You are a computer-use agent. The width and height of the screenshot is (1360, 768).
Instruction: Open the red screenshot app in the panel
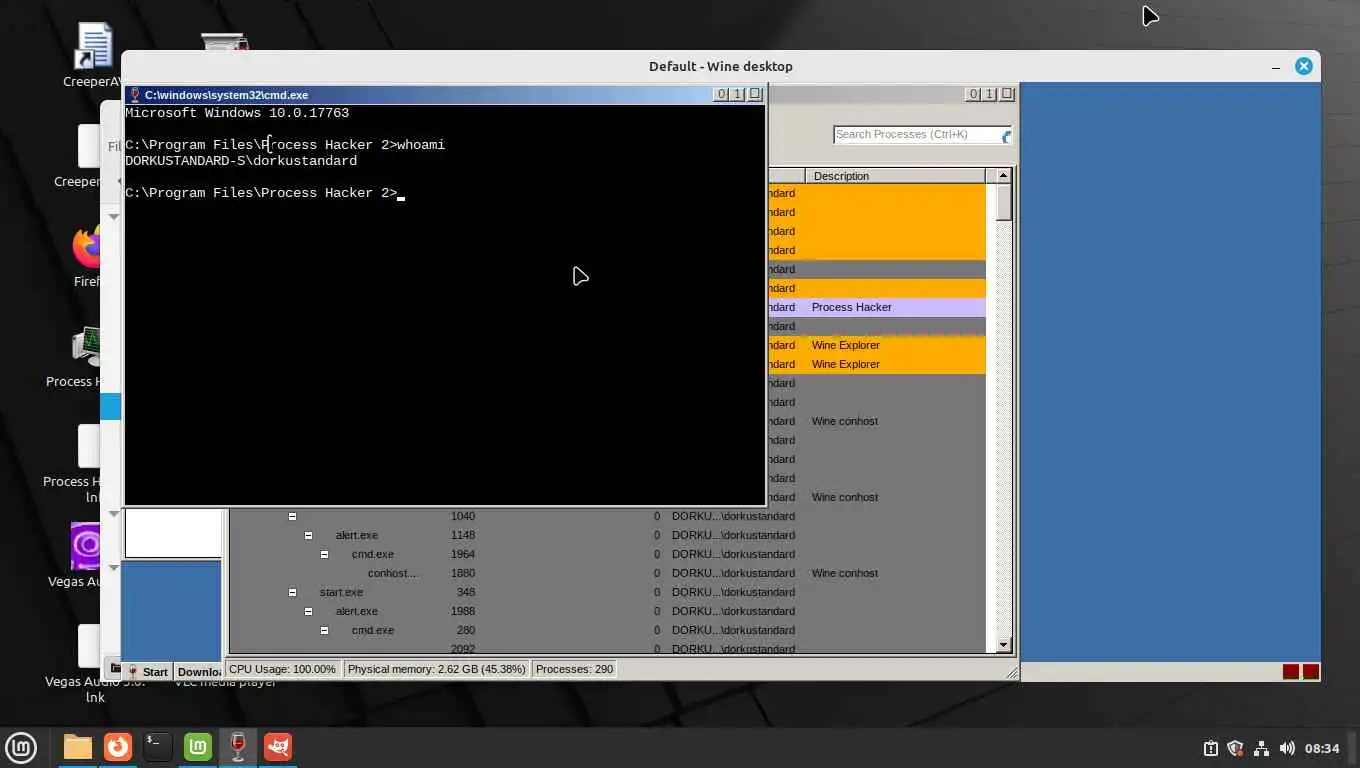pos(278,747)
